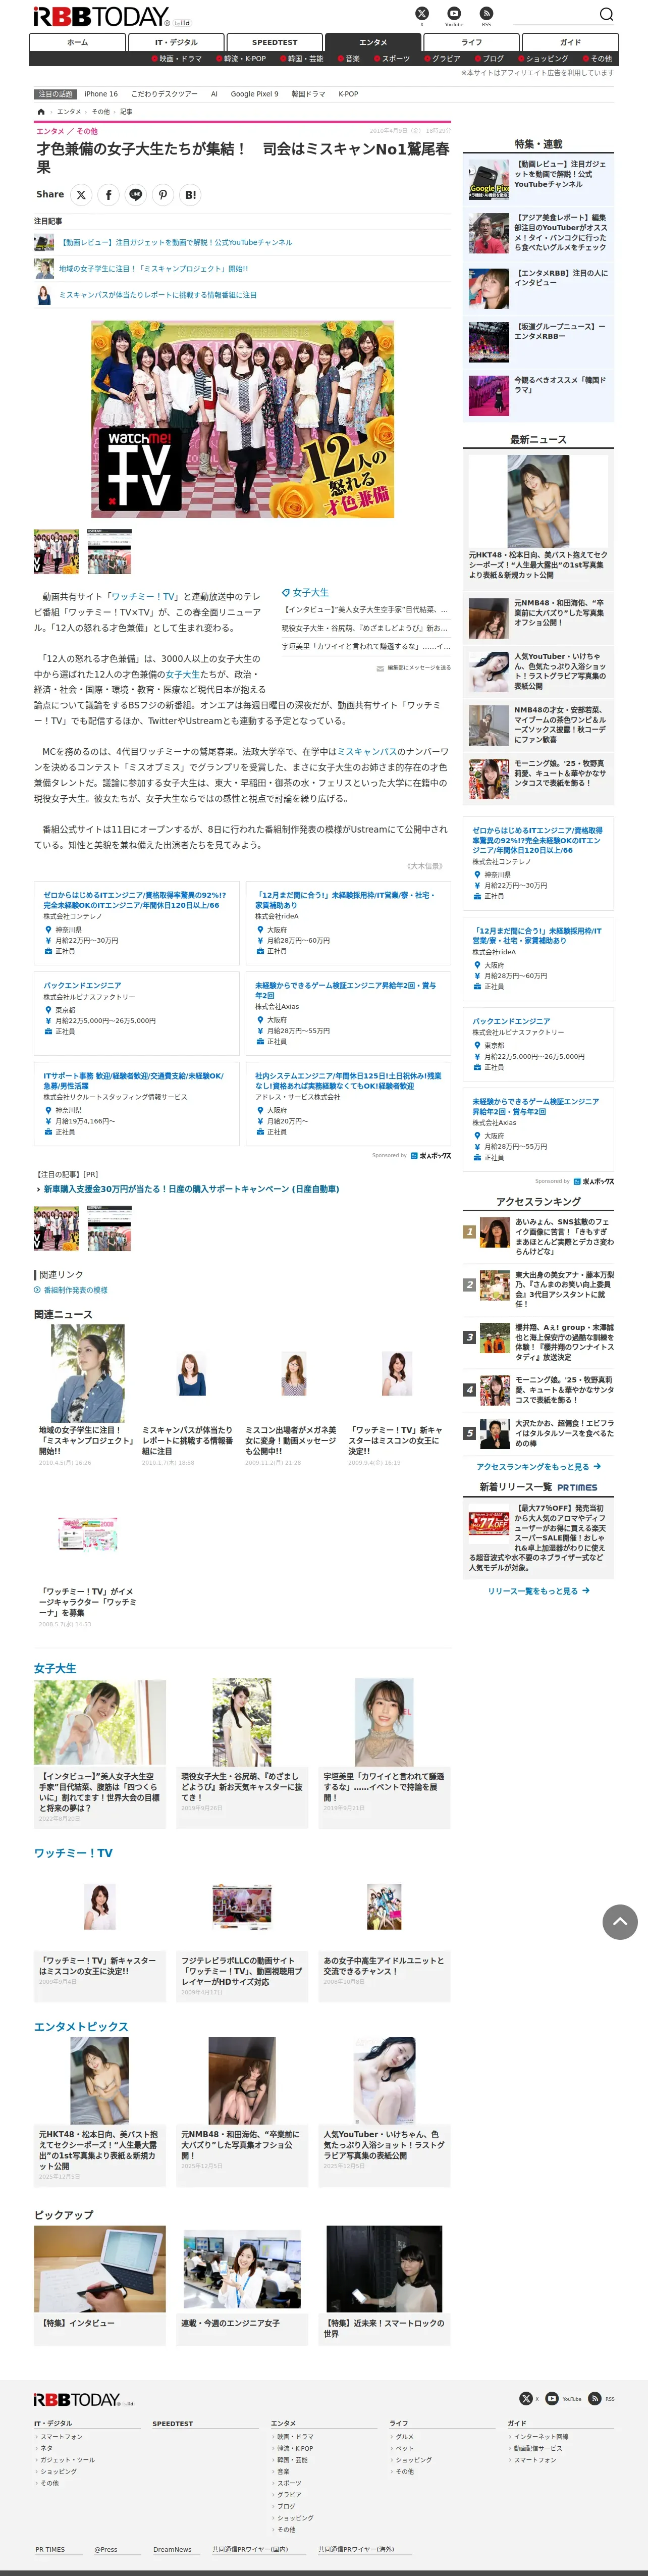Viewport: 648px width, 2576px height.
Task: Click アクセスランキングをもっと見る link
Action: coord(538,1467)
